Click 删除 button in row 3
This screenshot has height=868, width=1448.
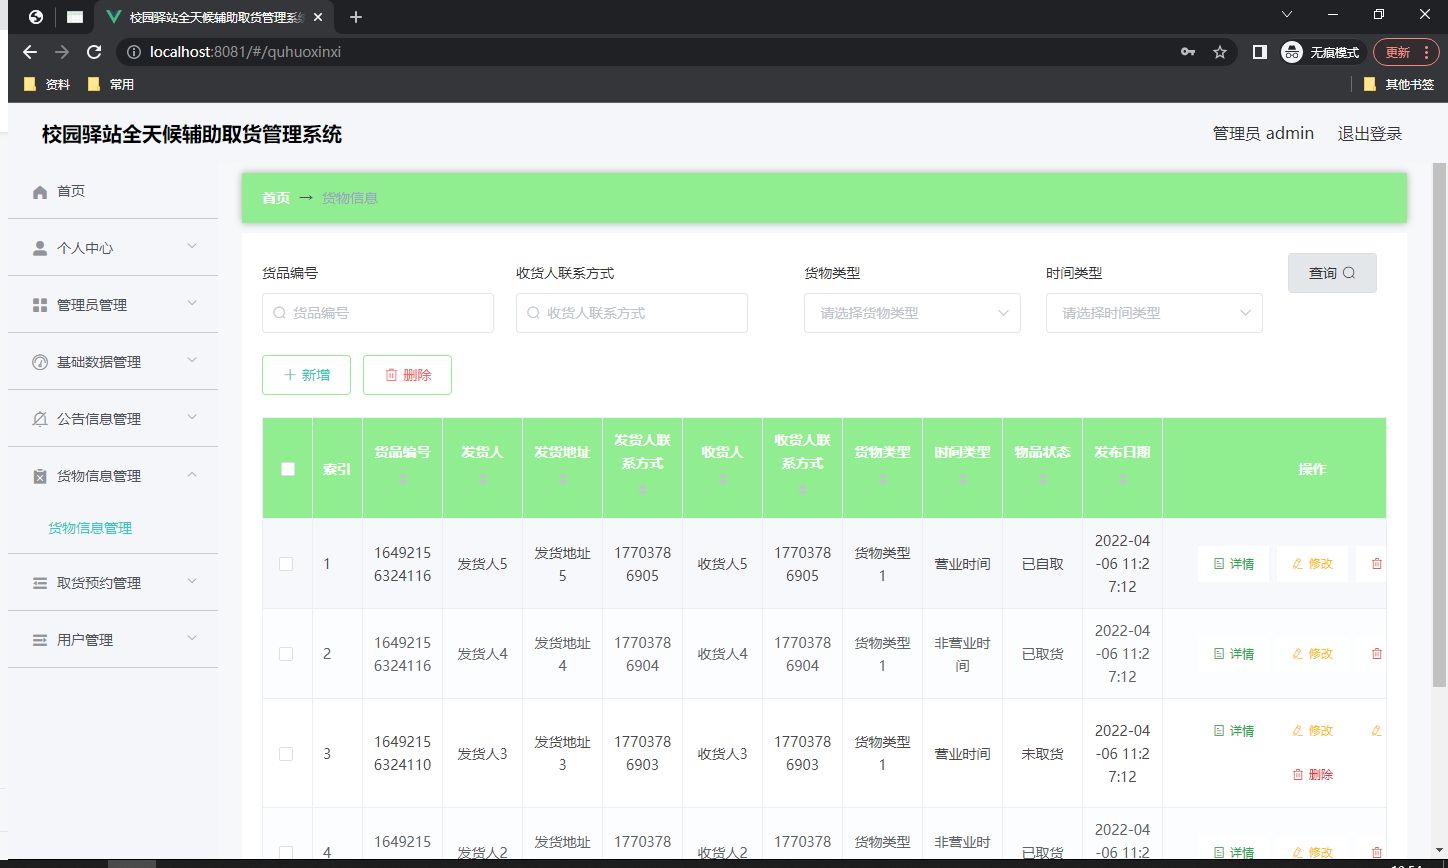tap(1312, 774)
